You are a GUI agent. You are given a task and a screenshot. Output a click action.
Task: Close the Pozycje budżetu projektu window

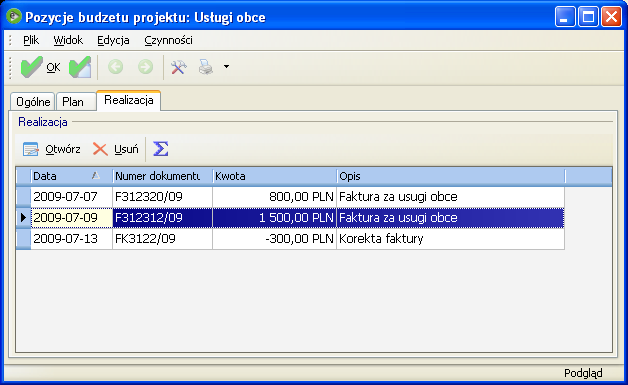612,17
